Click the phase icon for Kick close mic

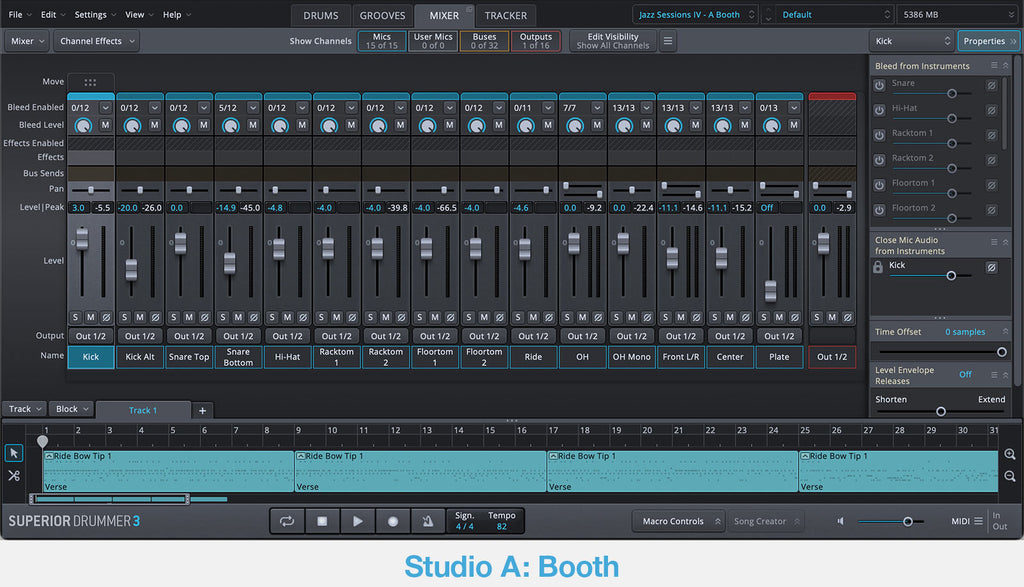click(x=991, y=266)
